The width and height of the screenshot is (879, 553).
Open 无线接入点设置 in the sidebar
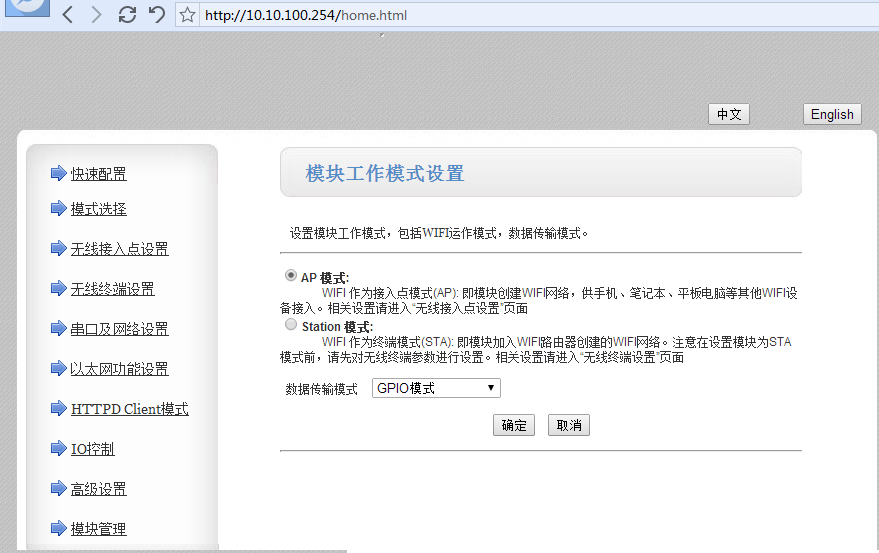119,249
